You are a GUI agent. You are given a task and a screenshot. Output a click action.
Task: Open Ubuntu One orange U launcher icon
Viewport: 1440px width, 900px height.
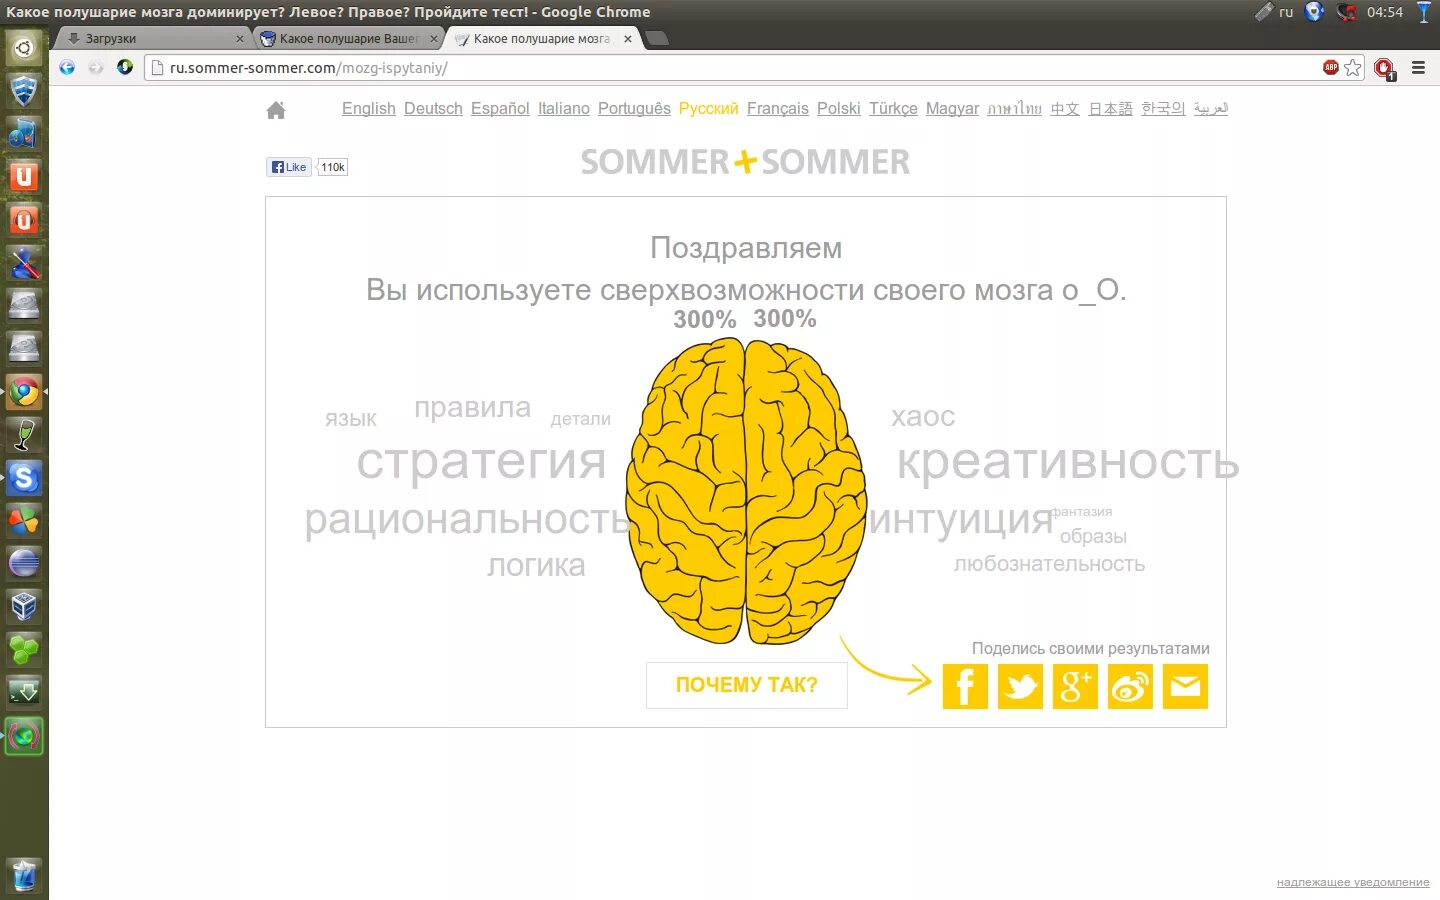pos(24,176)
